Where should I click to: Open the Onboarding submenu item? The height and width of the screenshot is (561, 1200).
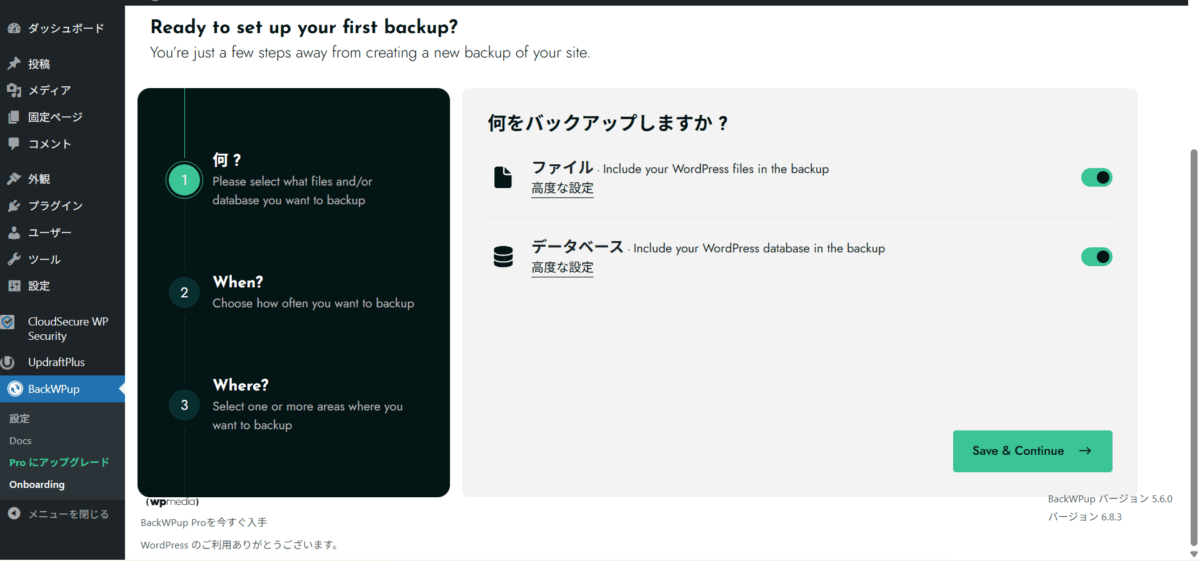37,485
